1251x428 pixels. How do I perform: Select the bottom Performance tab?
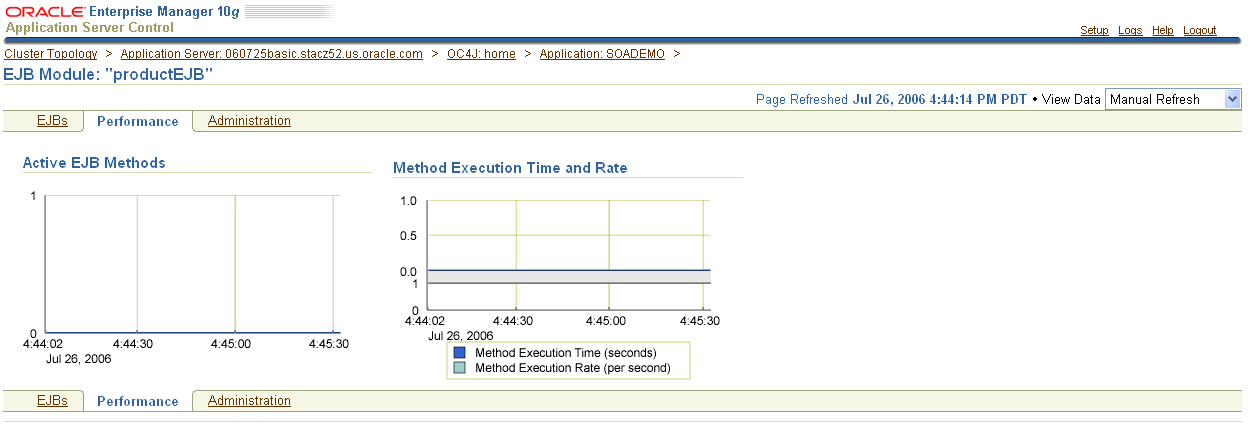pyautogui.click(x=137, y=401)
